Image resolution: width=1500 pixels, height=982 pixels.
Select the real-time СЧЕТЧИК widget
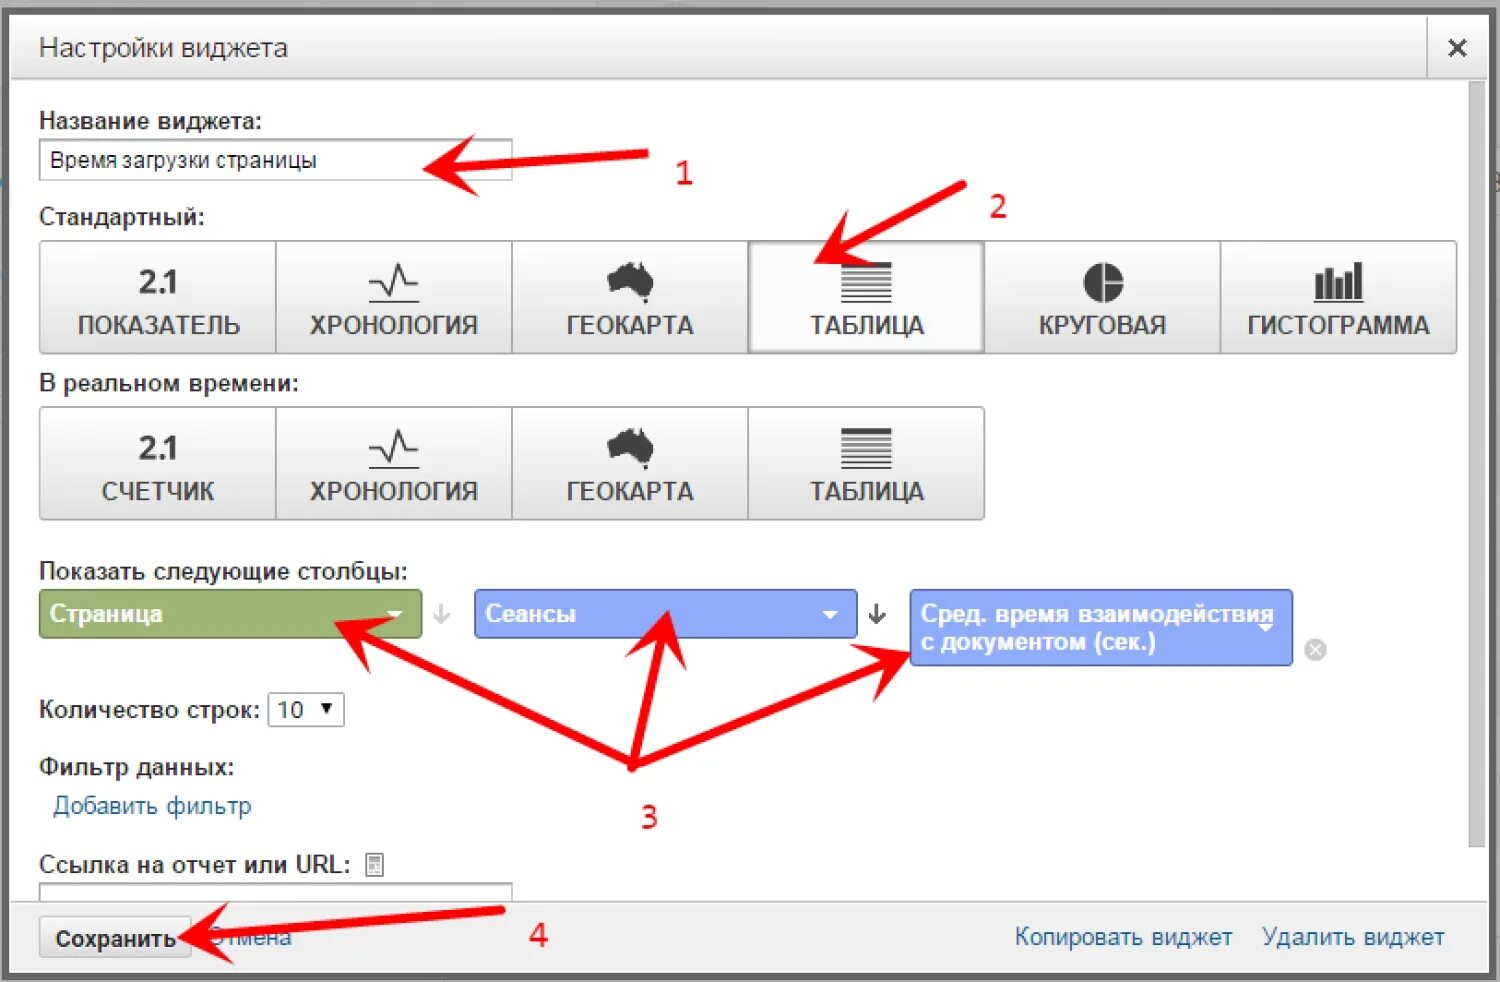(x=158, y=463)
